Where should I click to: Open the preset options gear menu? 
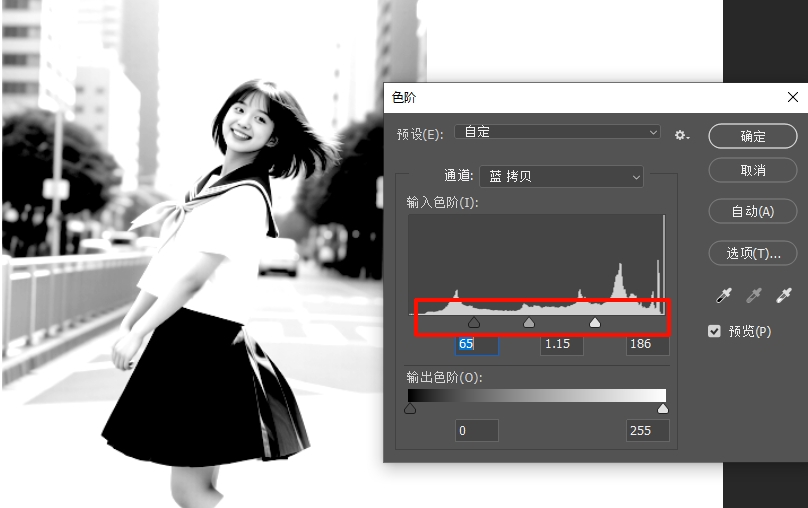click(682, 135)
